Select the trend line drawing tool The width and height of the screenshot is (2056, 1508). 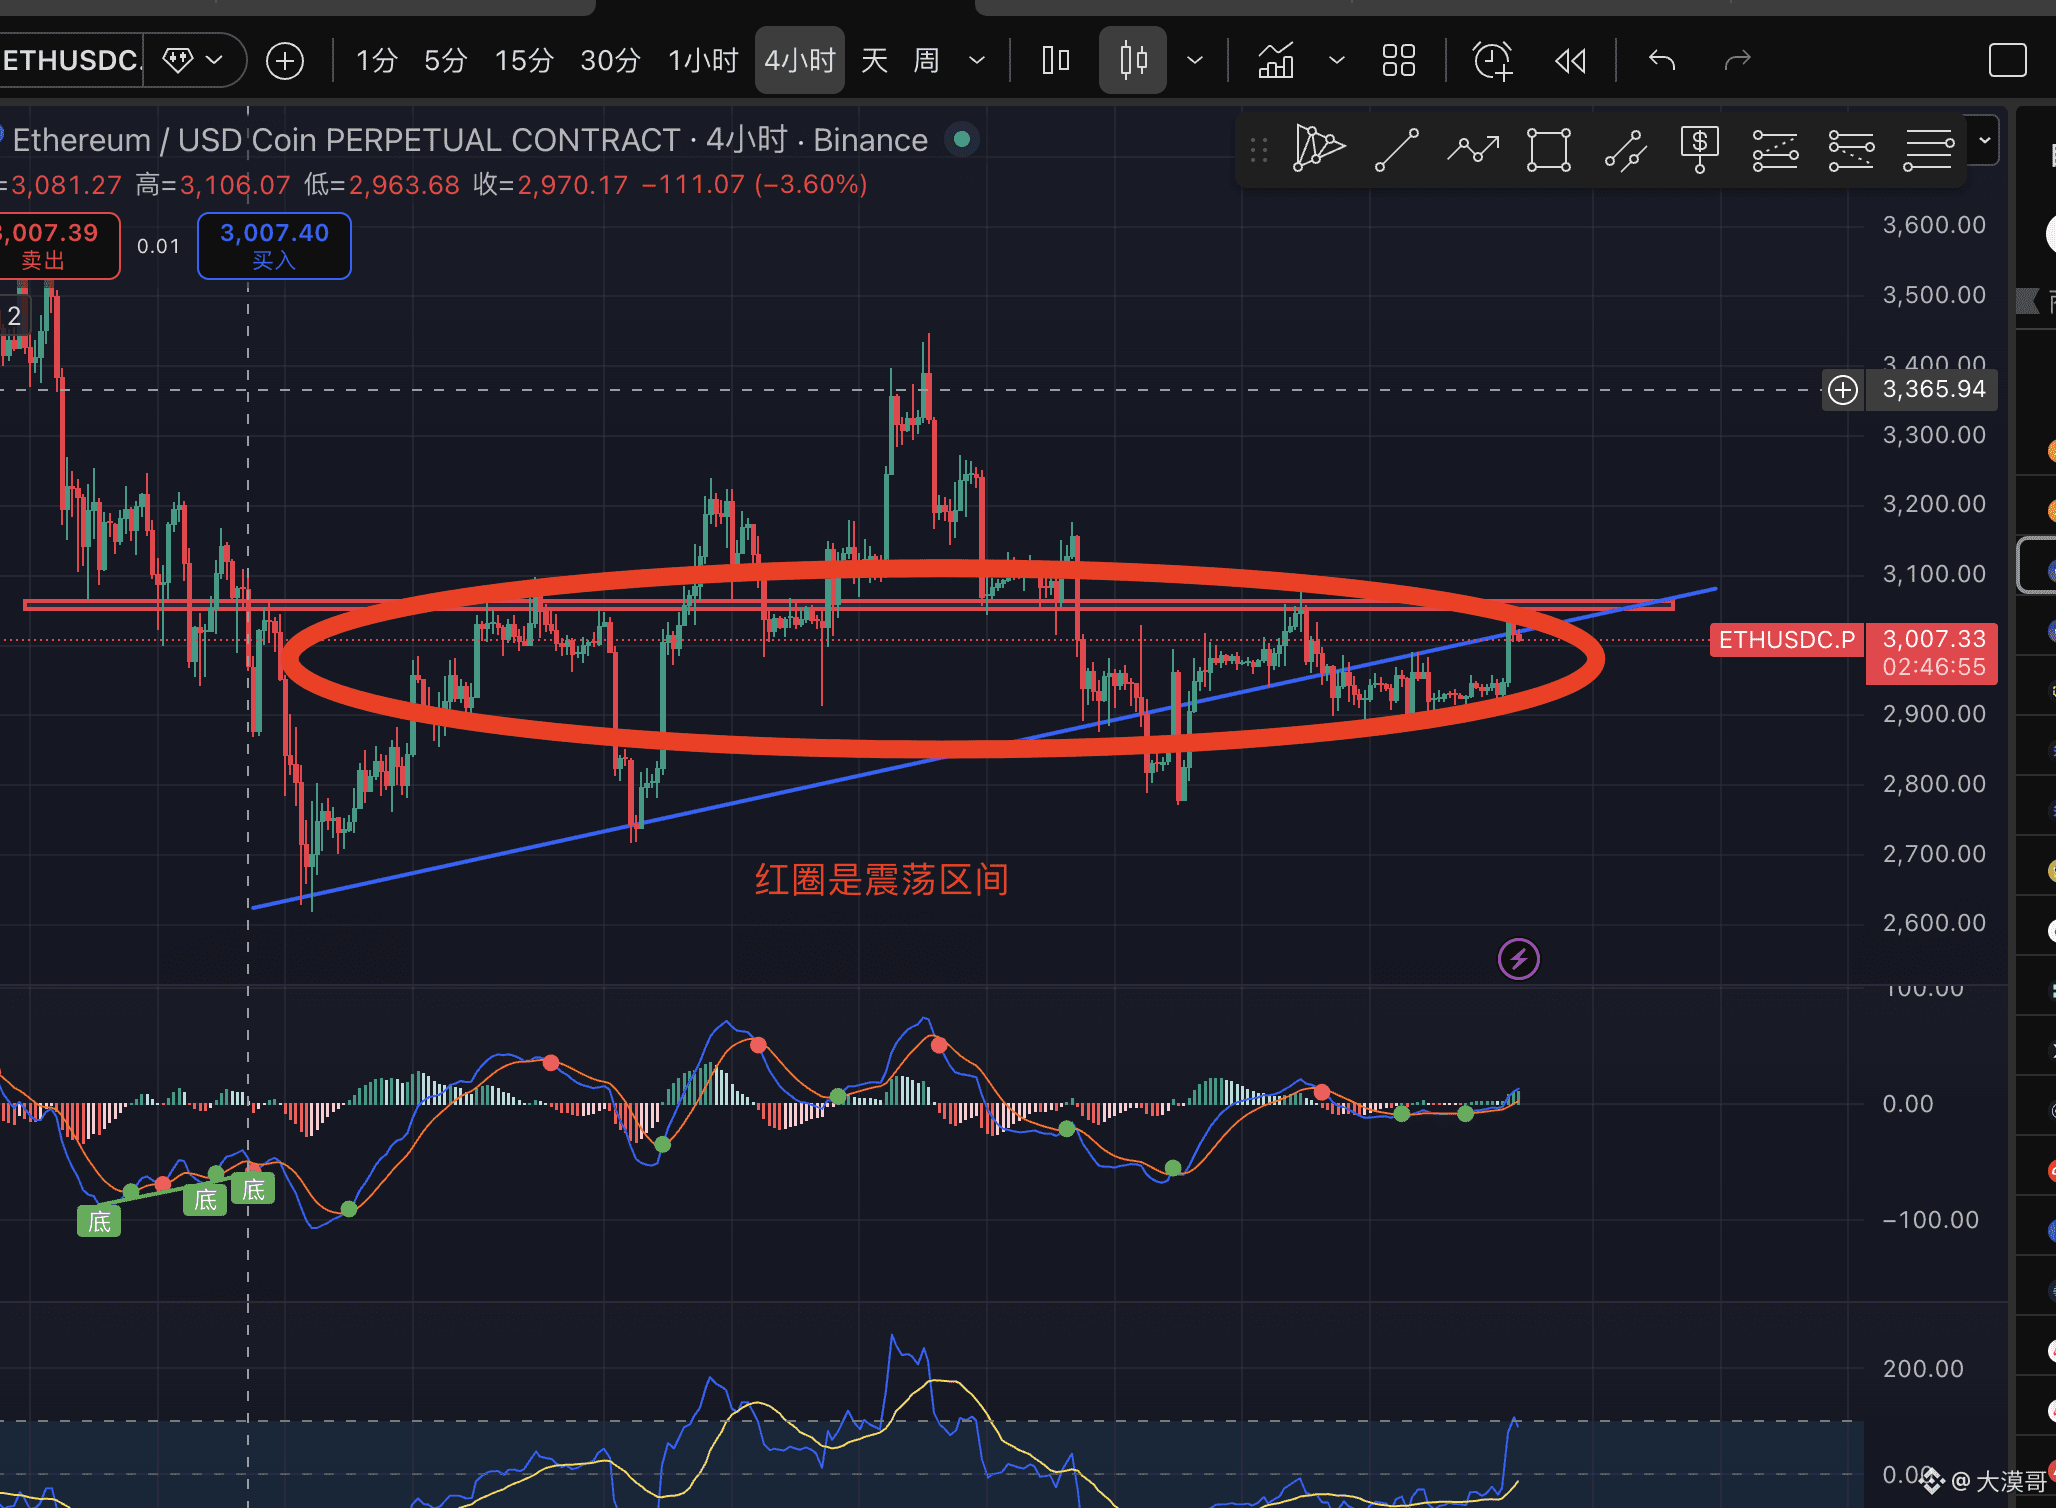[1396, 150]
